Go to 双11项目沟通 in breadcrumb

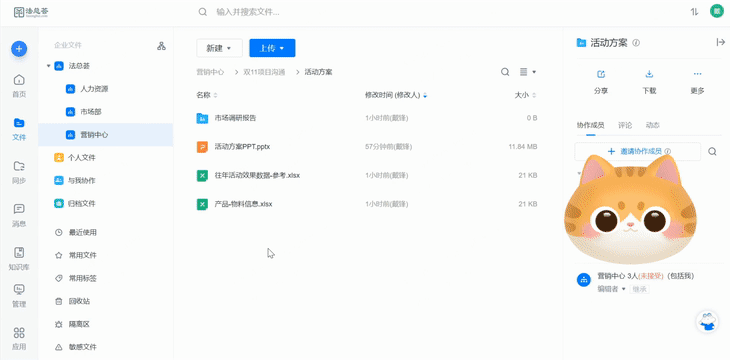264,72
